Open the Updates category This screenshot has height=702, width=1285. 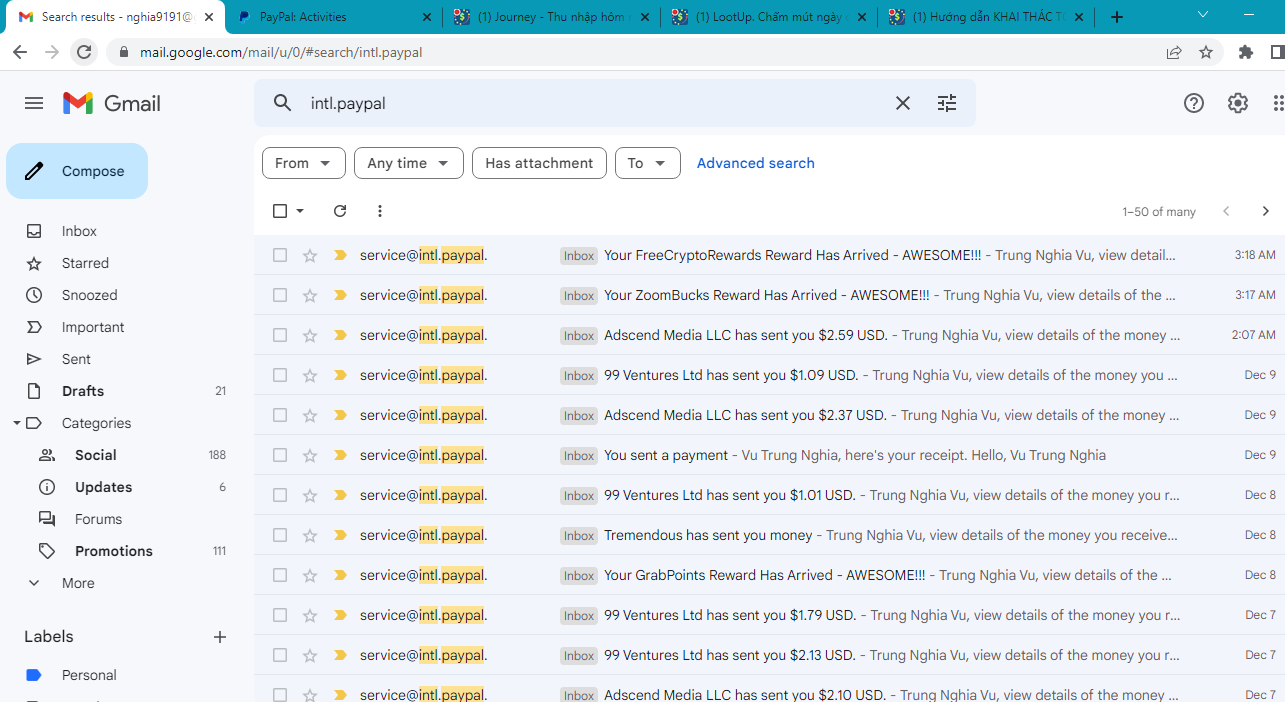(x=104, y=487)
